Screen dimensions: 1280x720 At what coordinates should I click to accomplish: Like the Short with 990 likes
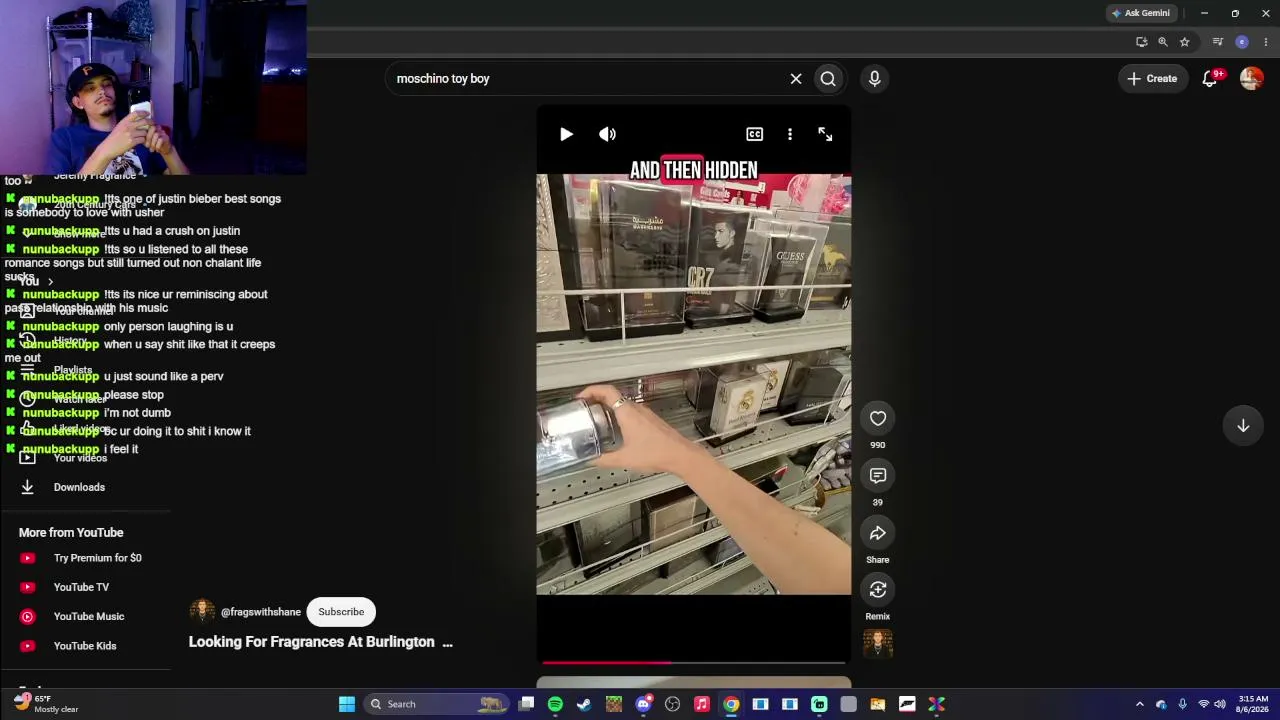tap(878, 419)
